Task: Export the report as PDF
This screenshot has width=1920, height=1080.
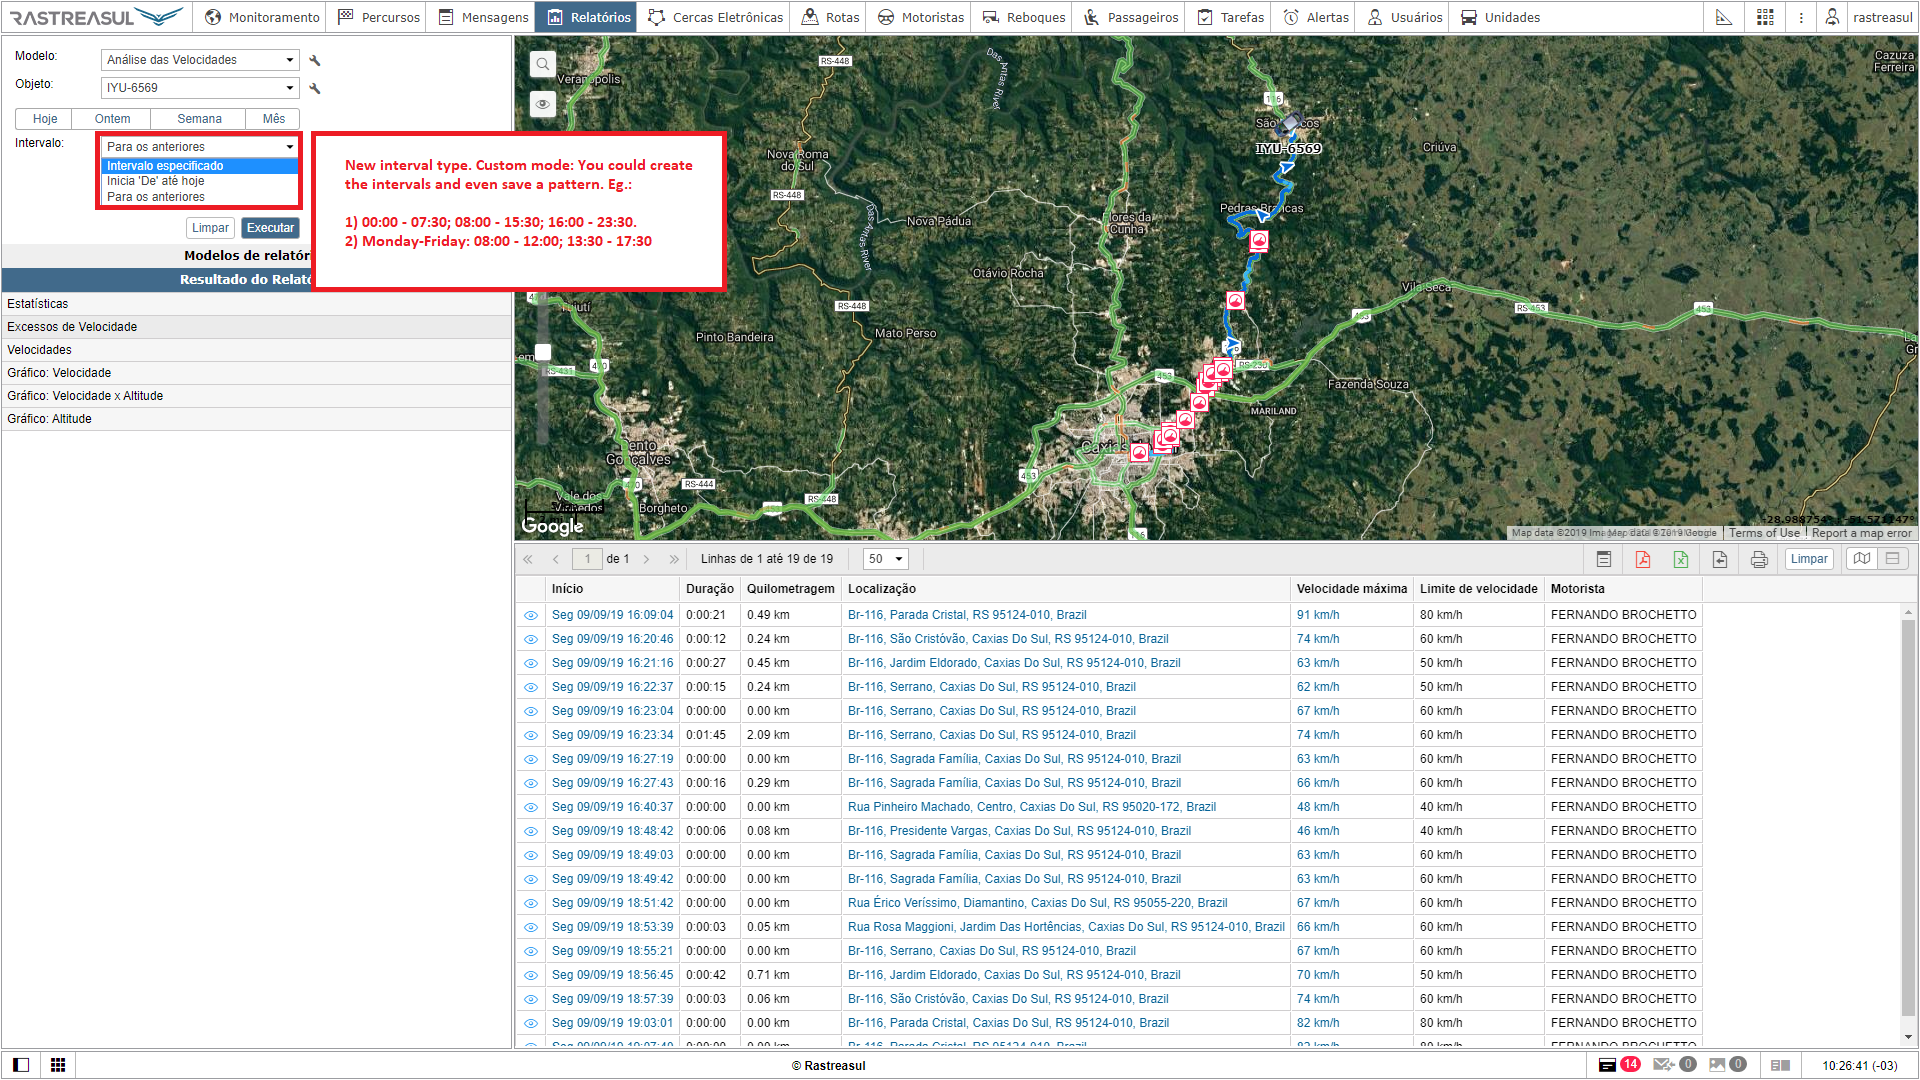Action: pyautogui.click(x=1642, y=559)
